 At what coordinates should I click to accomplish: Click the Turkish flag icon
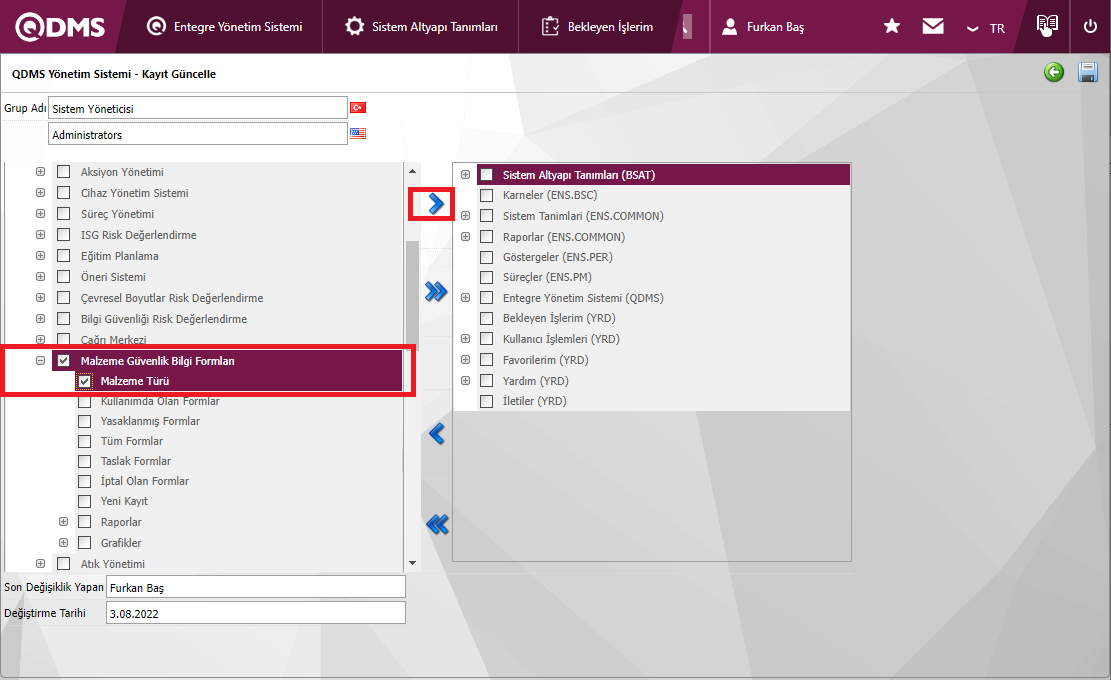[x=358, y=108]
